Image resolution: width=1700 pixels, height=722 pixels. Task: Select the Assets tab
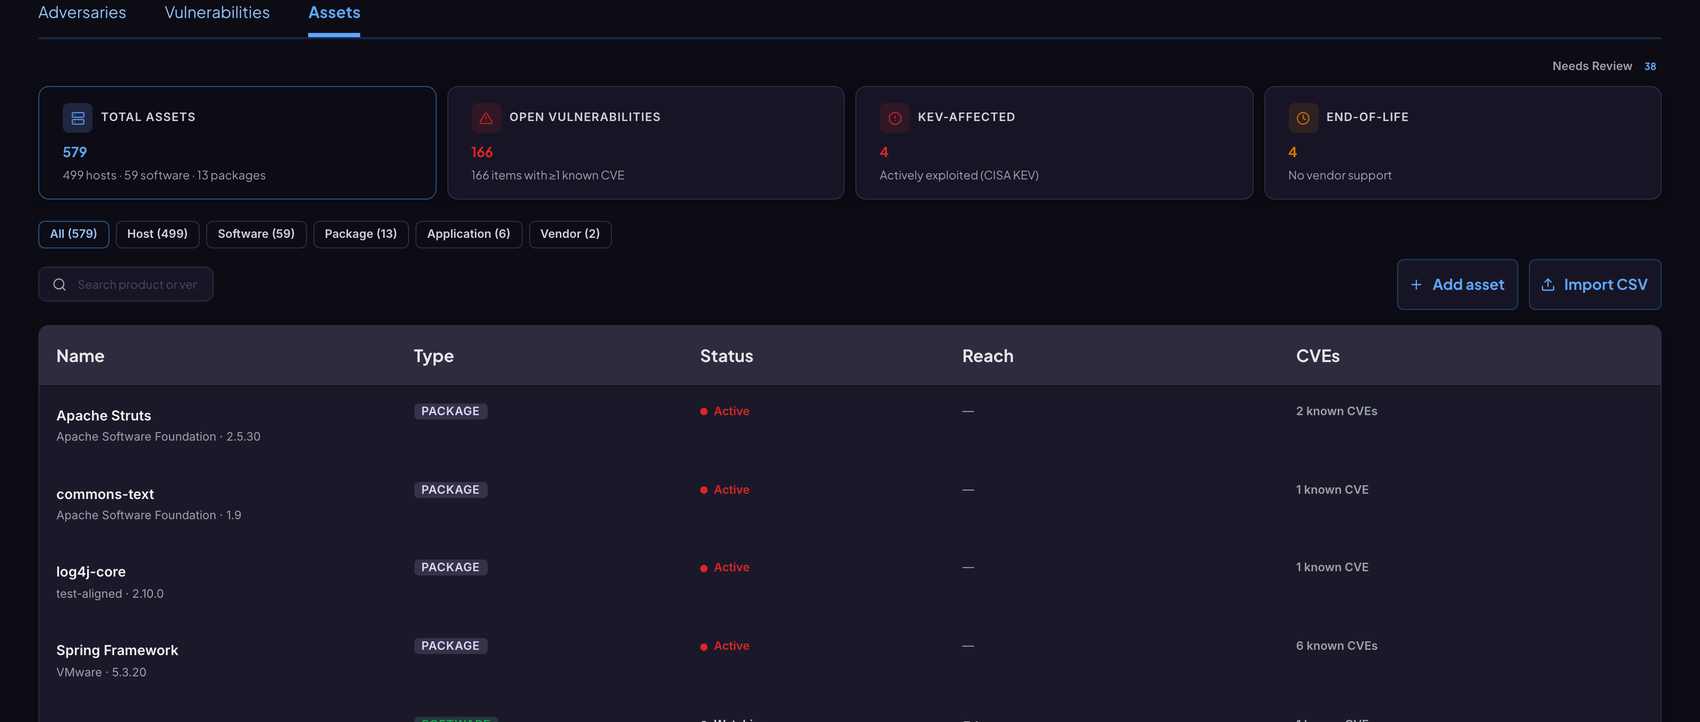pos(334,13)
